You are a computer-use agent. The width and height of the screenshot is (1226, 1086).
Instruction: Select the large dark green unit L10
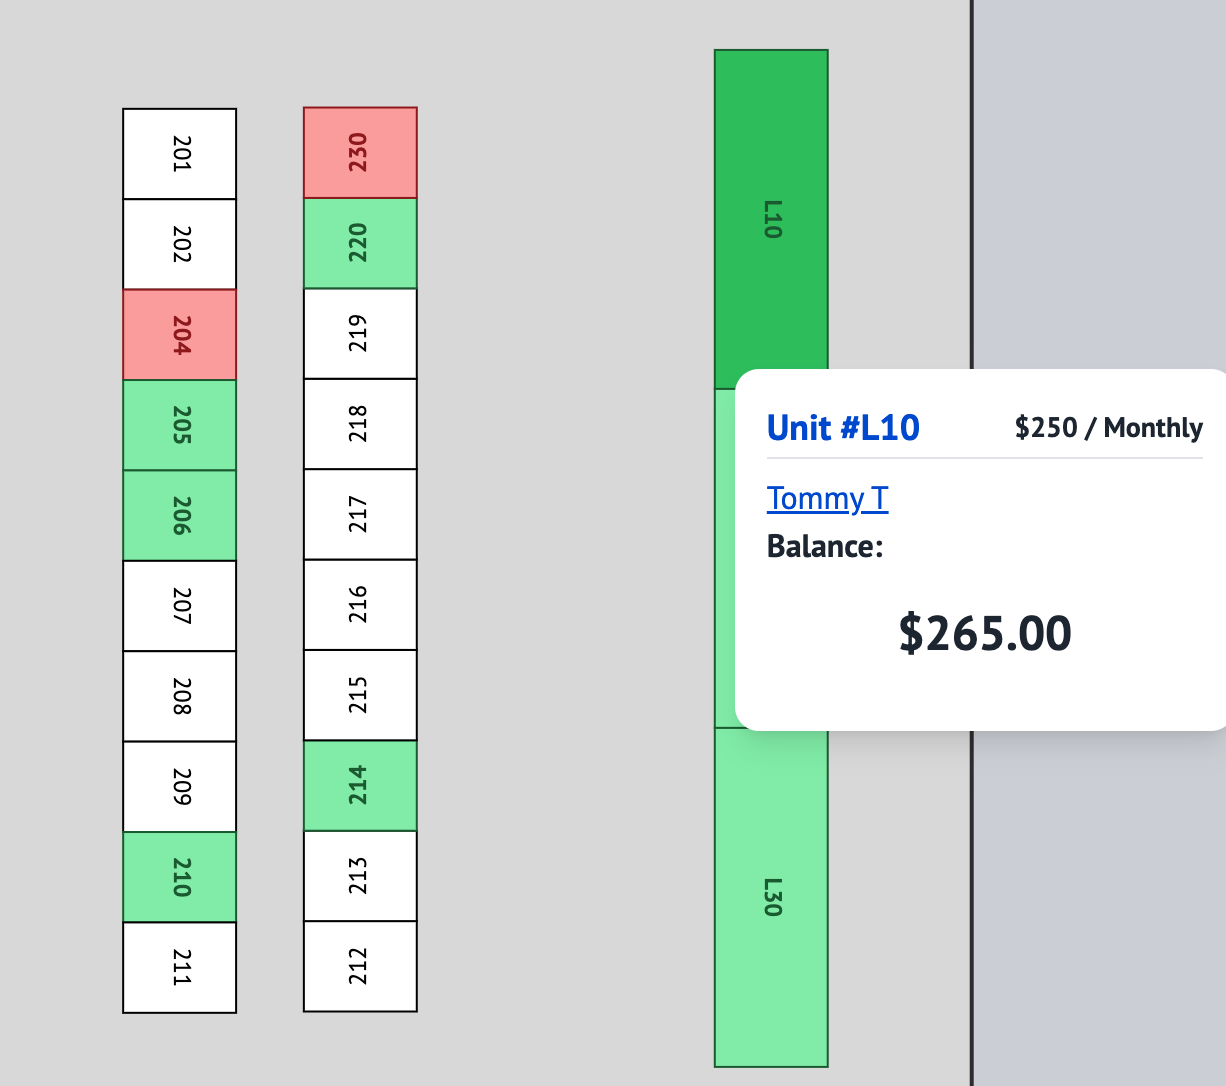(771, 219)
